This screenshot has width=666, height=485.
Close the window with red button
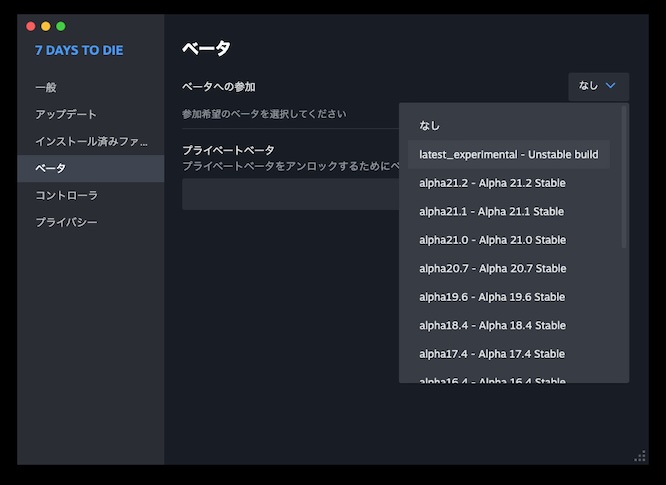[30, 26]
